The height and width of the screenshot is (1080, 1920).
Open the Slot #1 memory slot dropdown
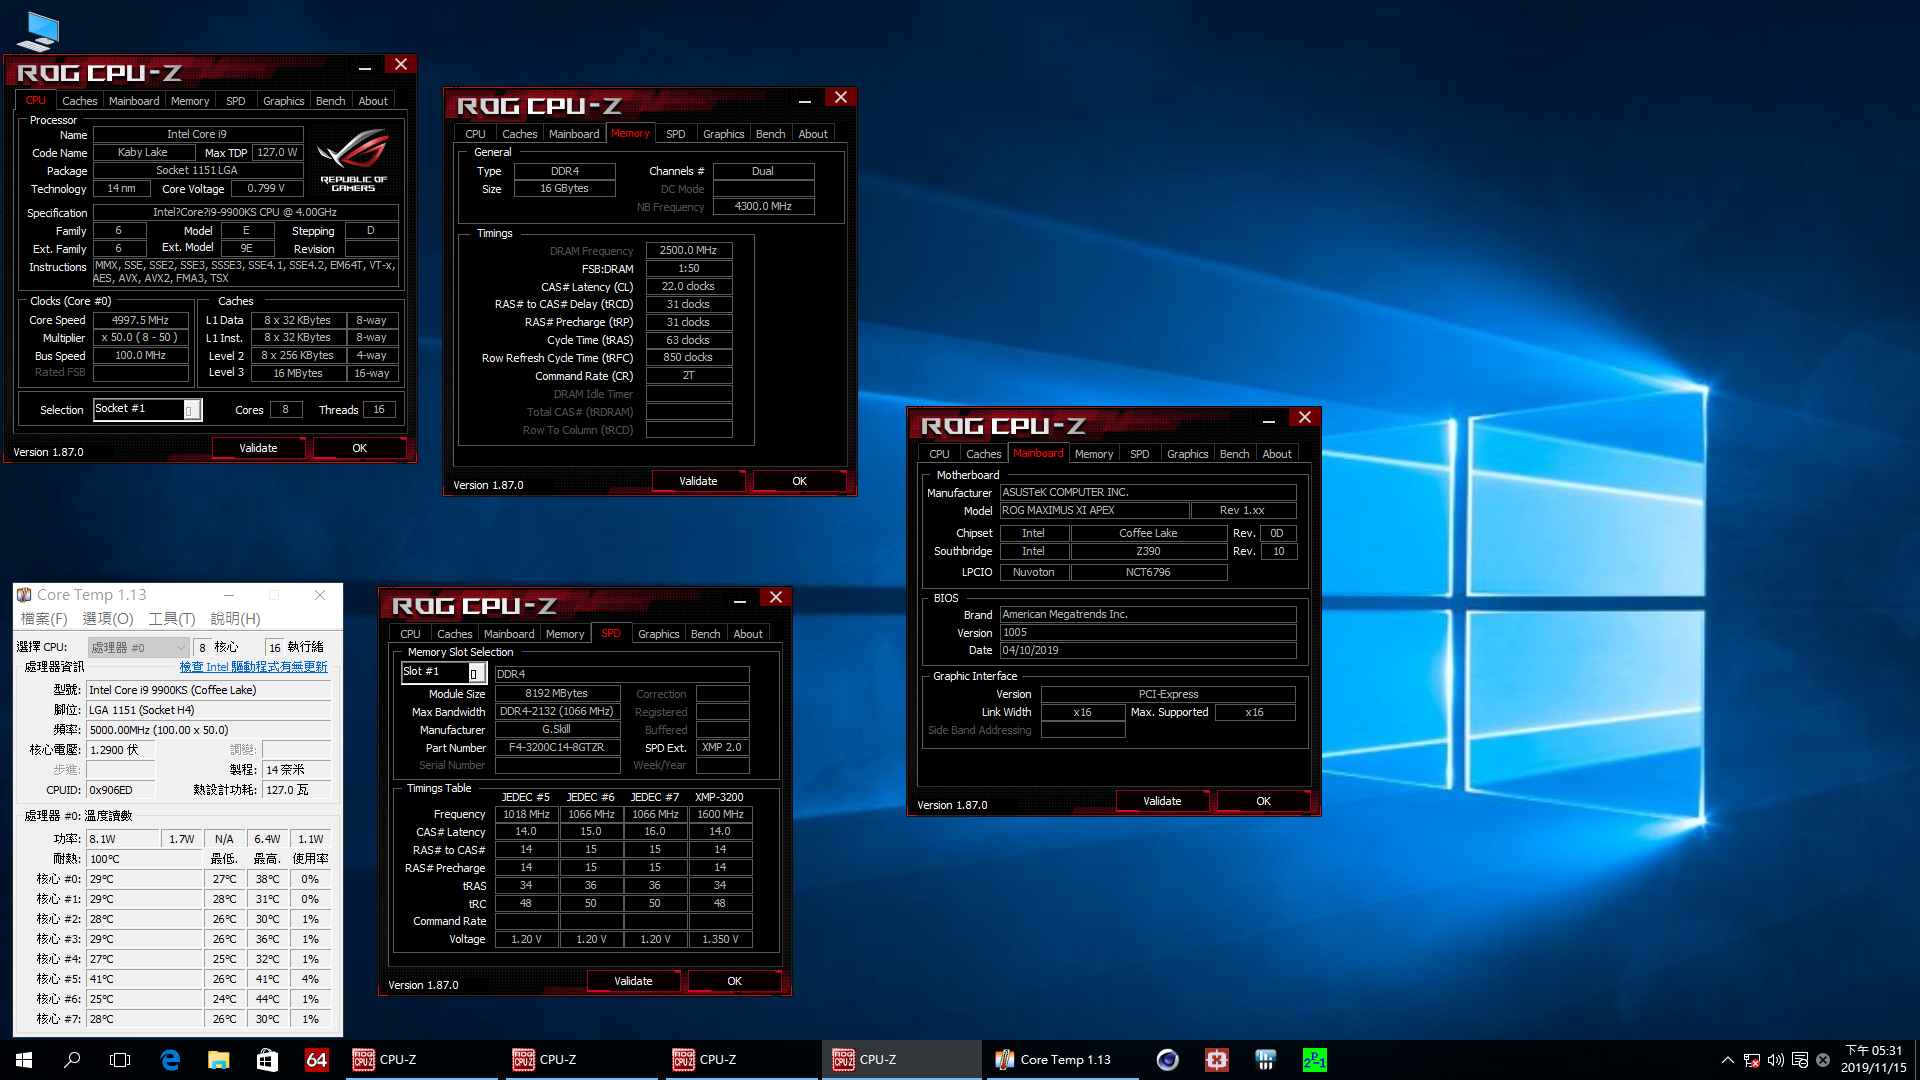[444, 672]
